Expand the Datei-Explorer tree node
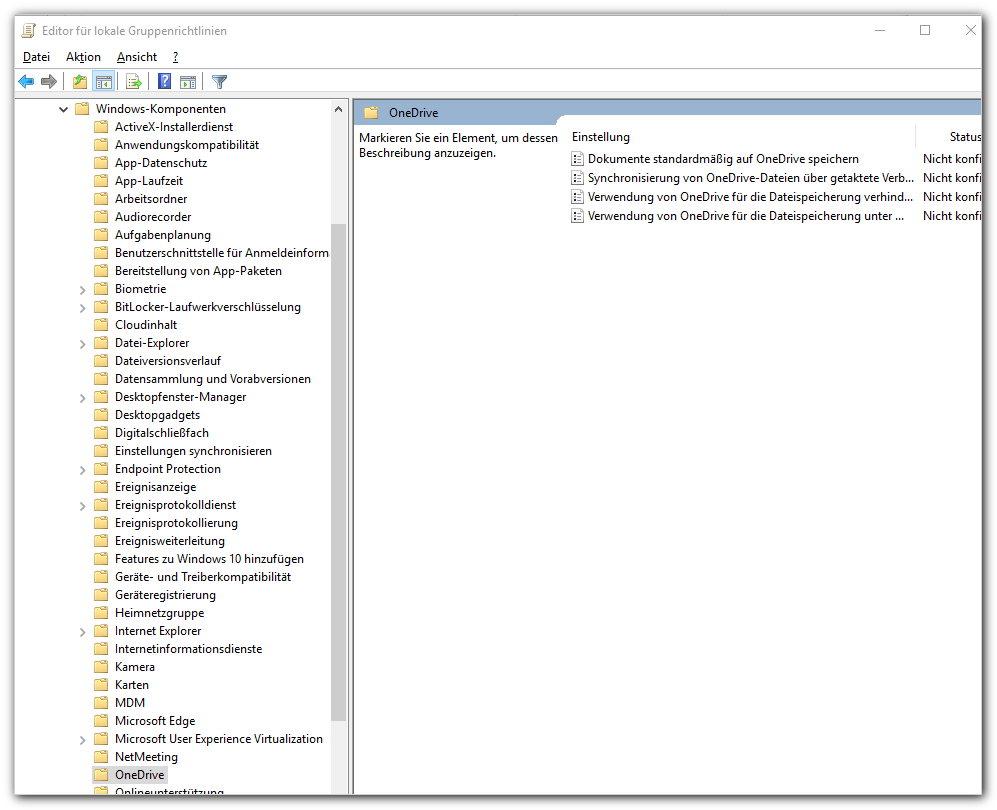The width and height of the screenshot is (997, 810). pyautogui.click(x=82, y=344)
